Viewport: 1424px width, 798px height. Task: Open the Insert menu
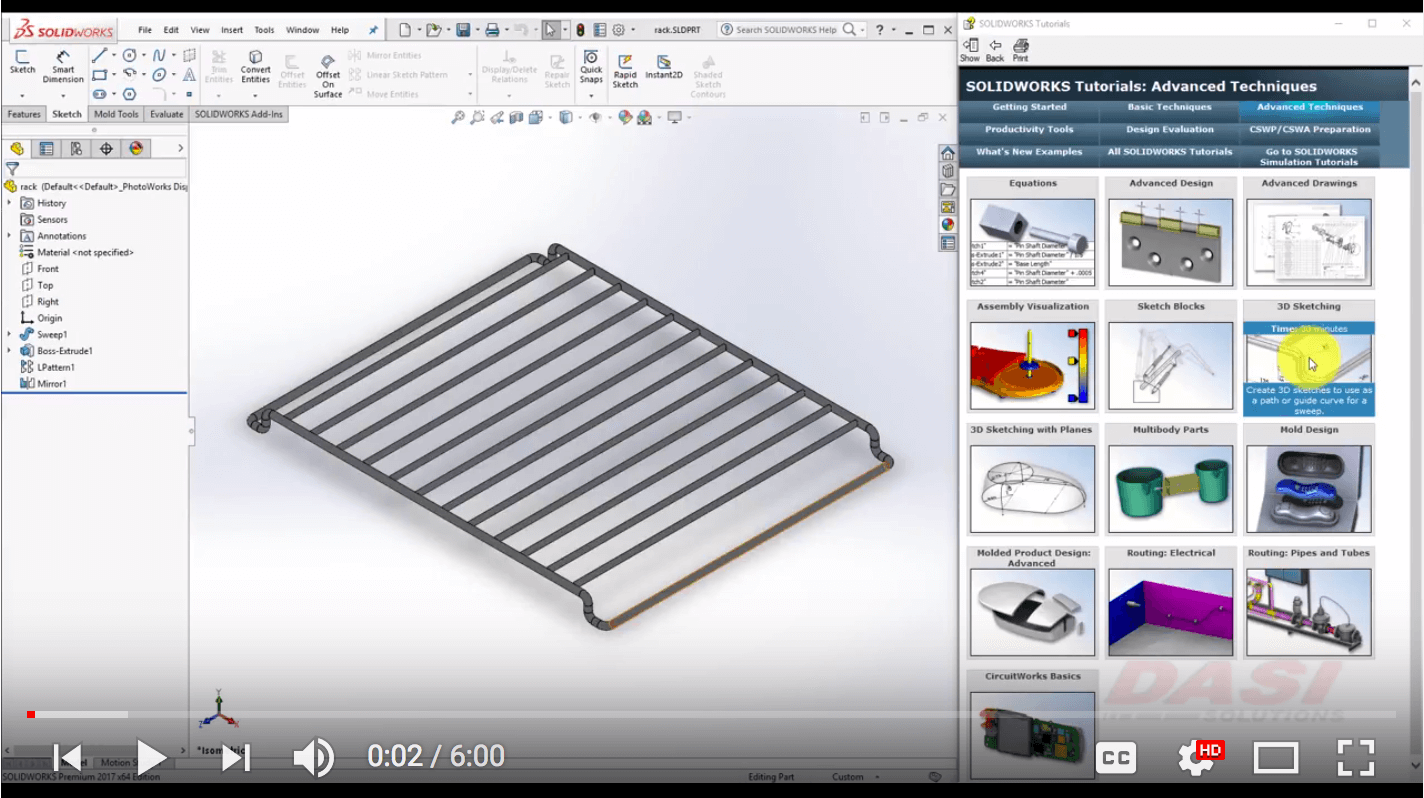(232, 29)
